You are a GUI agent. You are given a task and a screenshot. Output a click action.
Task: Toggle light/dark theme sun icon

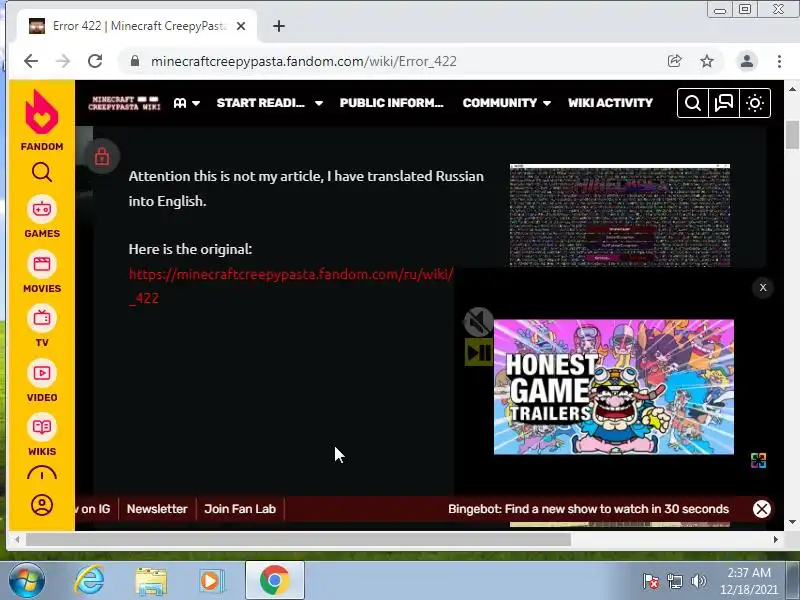point(755,103)
